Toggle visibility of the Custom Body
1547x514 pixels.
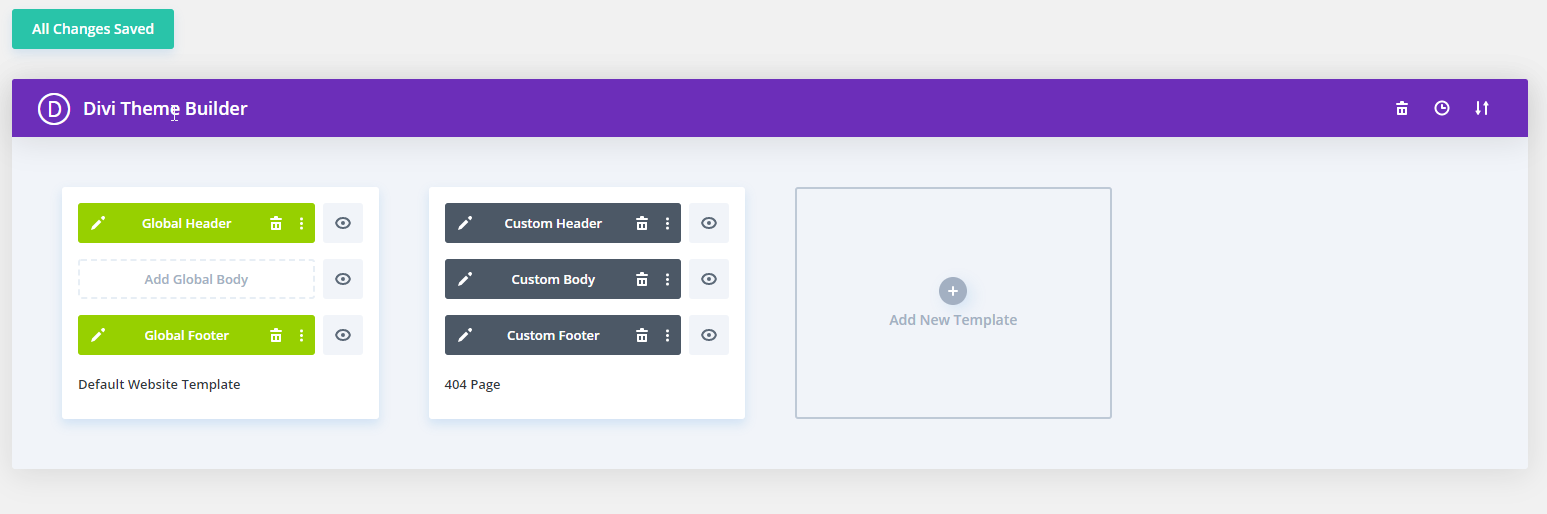[709, 279]
